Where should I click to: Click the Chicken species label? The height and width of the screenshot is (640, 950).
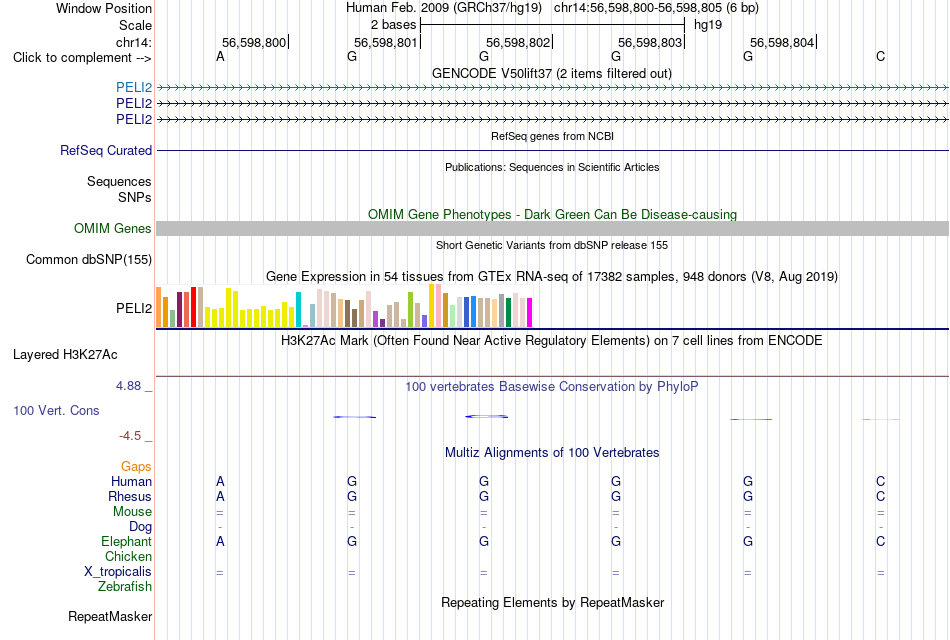coord(128,556)
